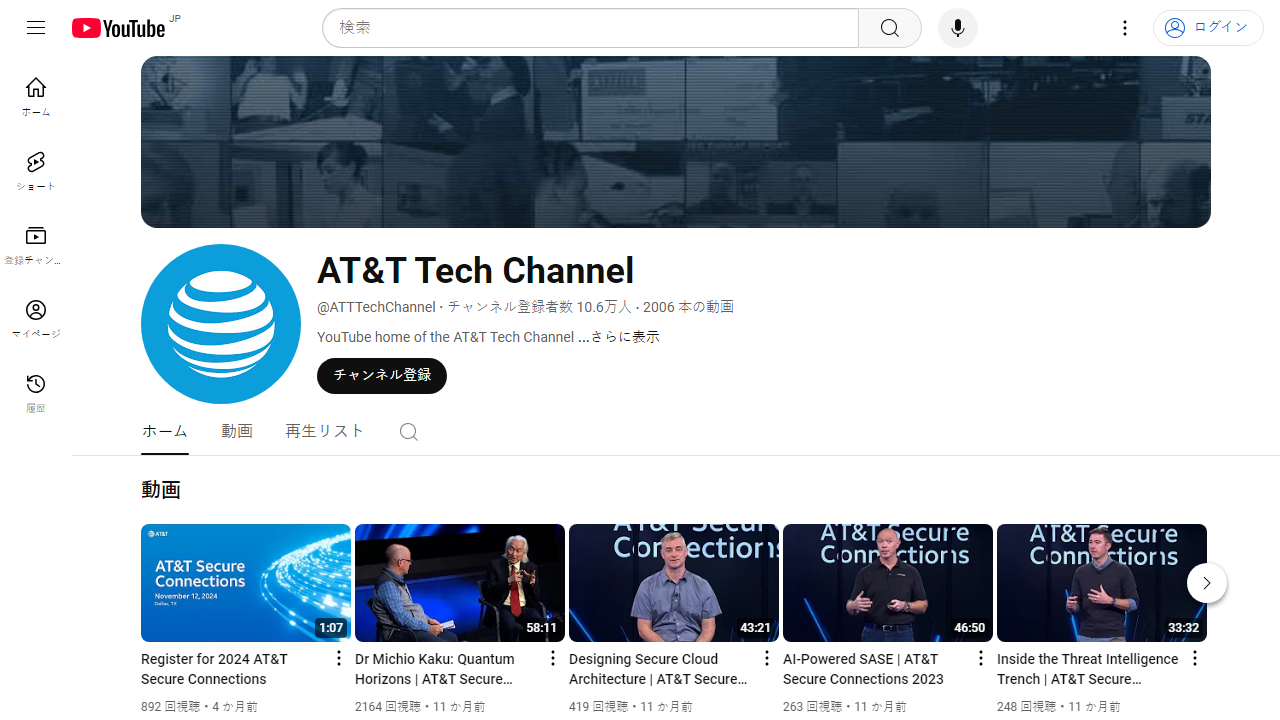The height and width of the screenshot is (720, 1280).
Task: Search within channel using magnifier icon
Action: click(408, 432)
